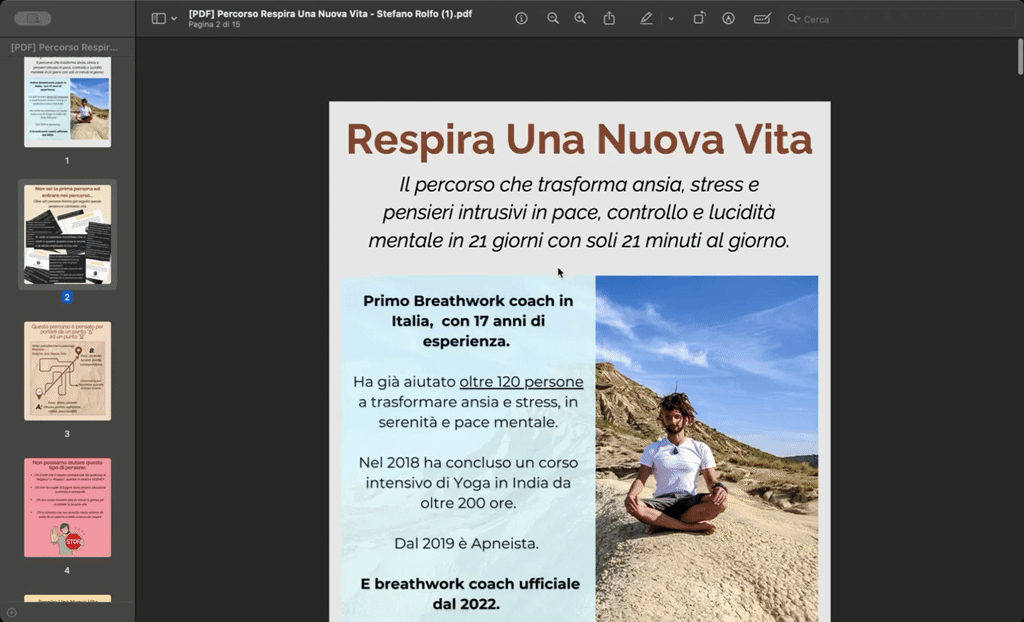Viewport: 1024px width, 622px height.
Task: Open page 3 from the sidebar
Action: click(66, 372)
